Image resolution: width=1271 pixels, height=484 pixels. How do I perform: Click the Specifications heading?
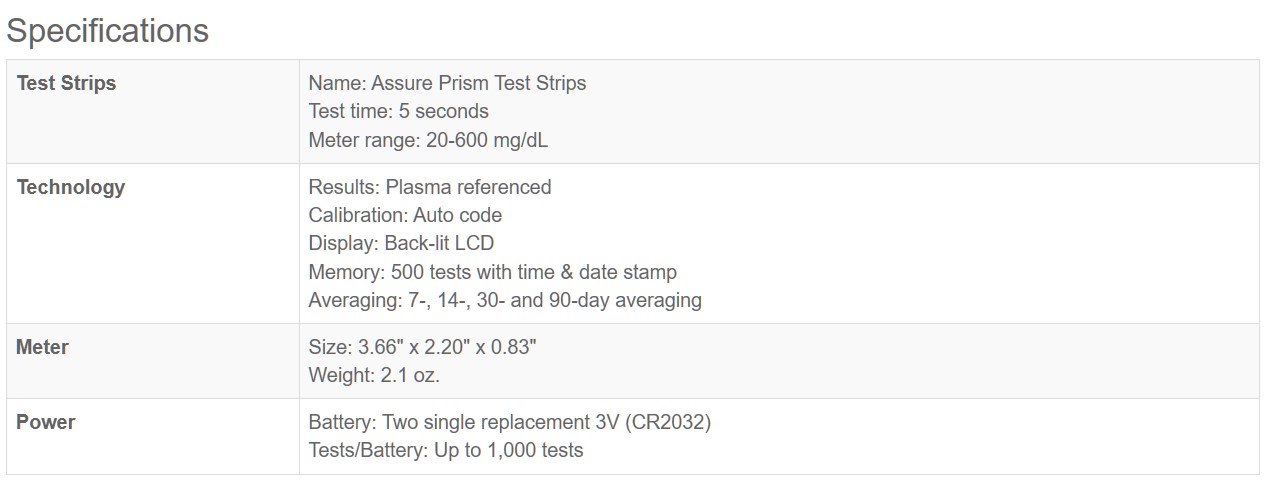[108, 31]
